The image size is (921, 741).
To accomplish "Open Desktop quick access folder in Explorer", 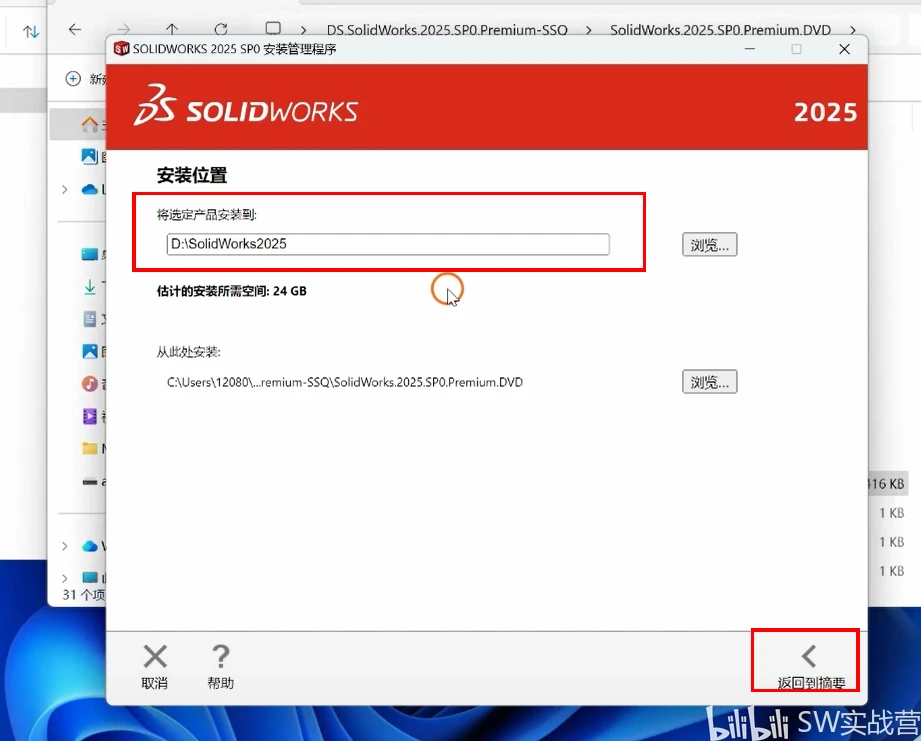I will pyautogui.click(x=90, y=254).
